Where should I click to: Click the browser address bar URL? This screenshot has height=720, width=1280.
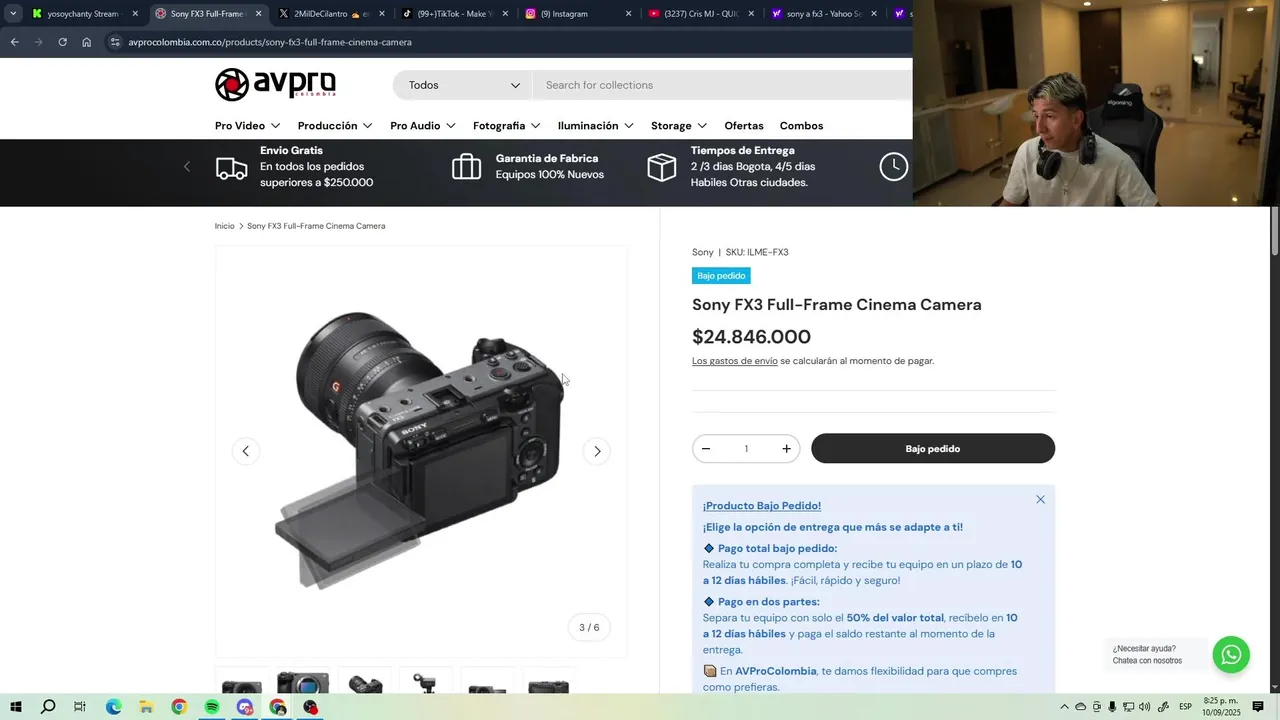pos(270,42)
